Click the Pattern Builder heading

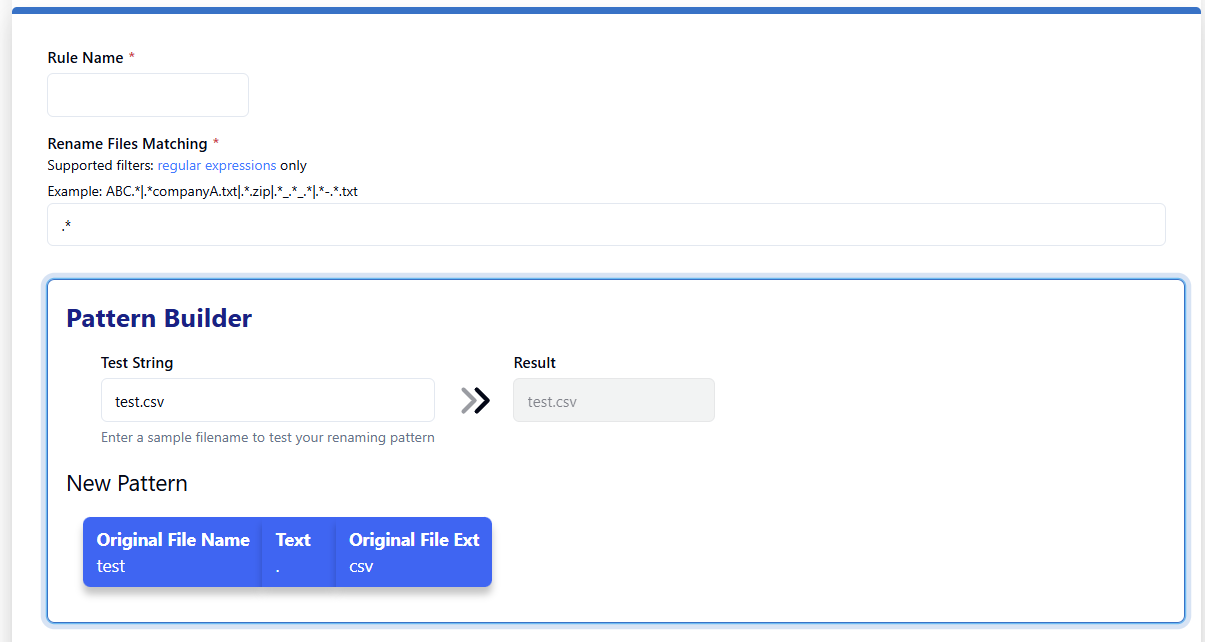click(159, 319)
